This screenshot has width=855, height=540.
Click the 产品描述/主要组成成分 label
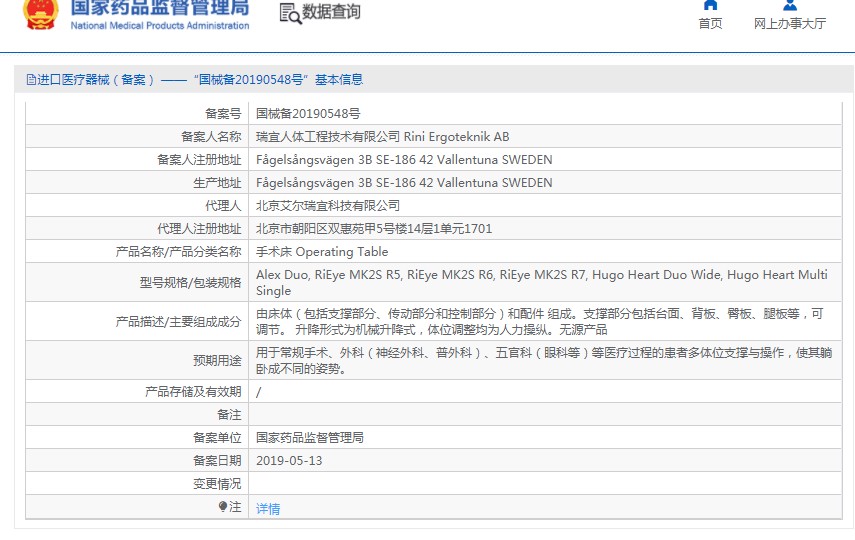178,321
